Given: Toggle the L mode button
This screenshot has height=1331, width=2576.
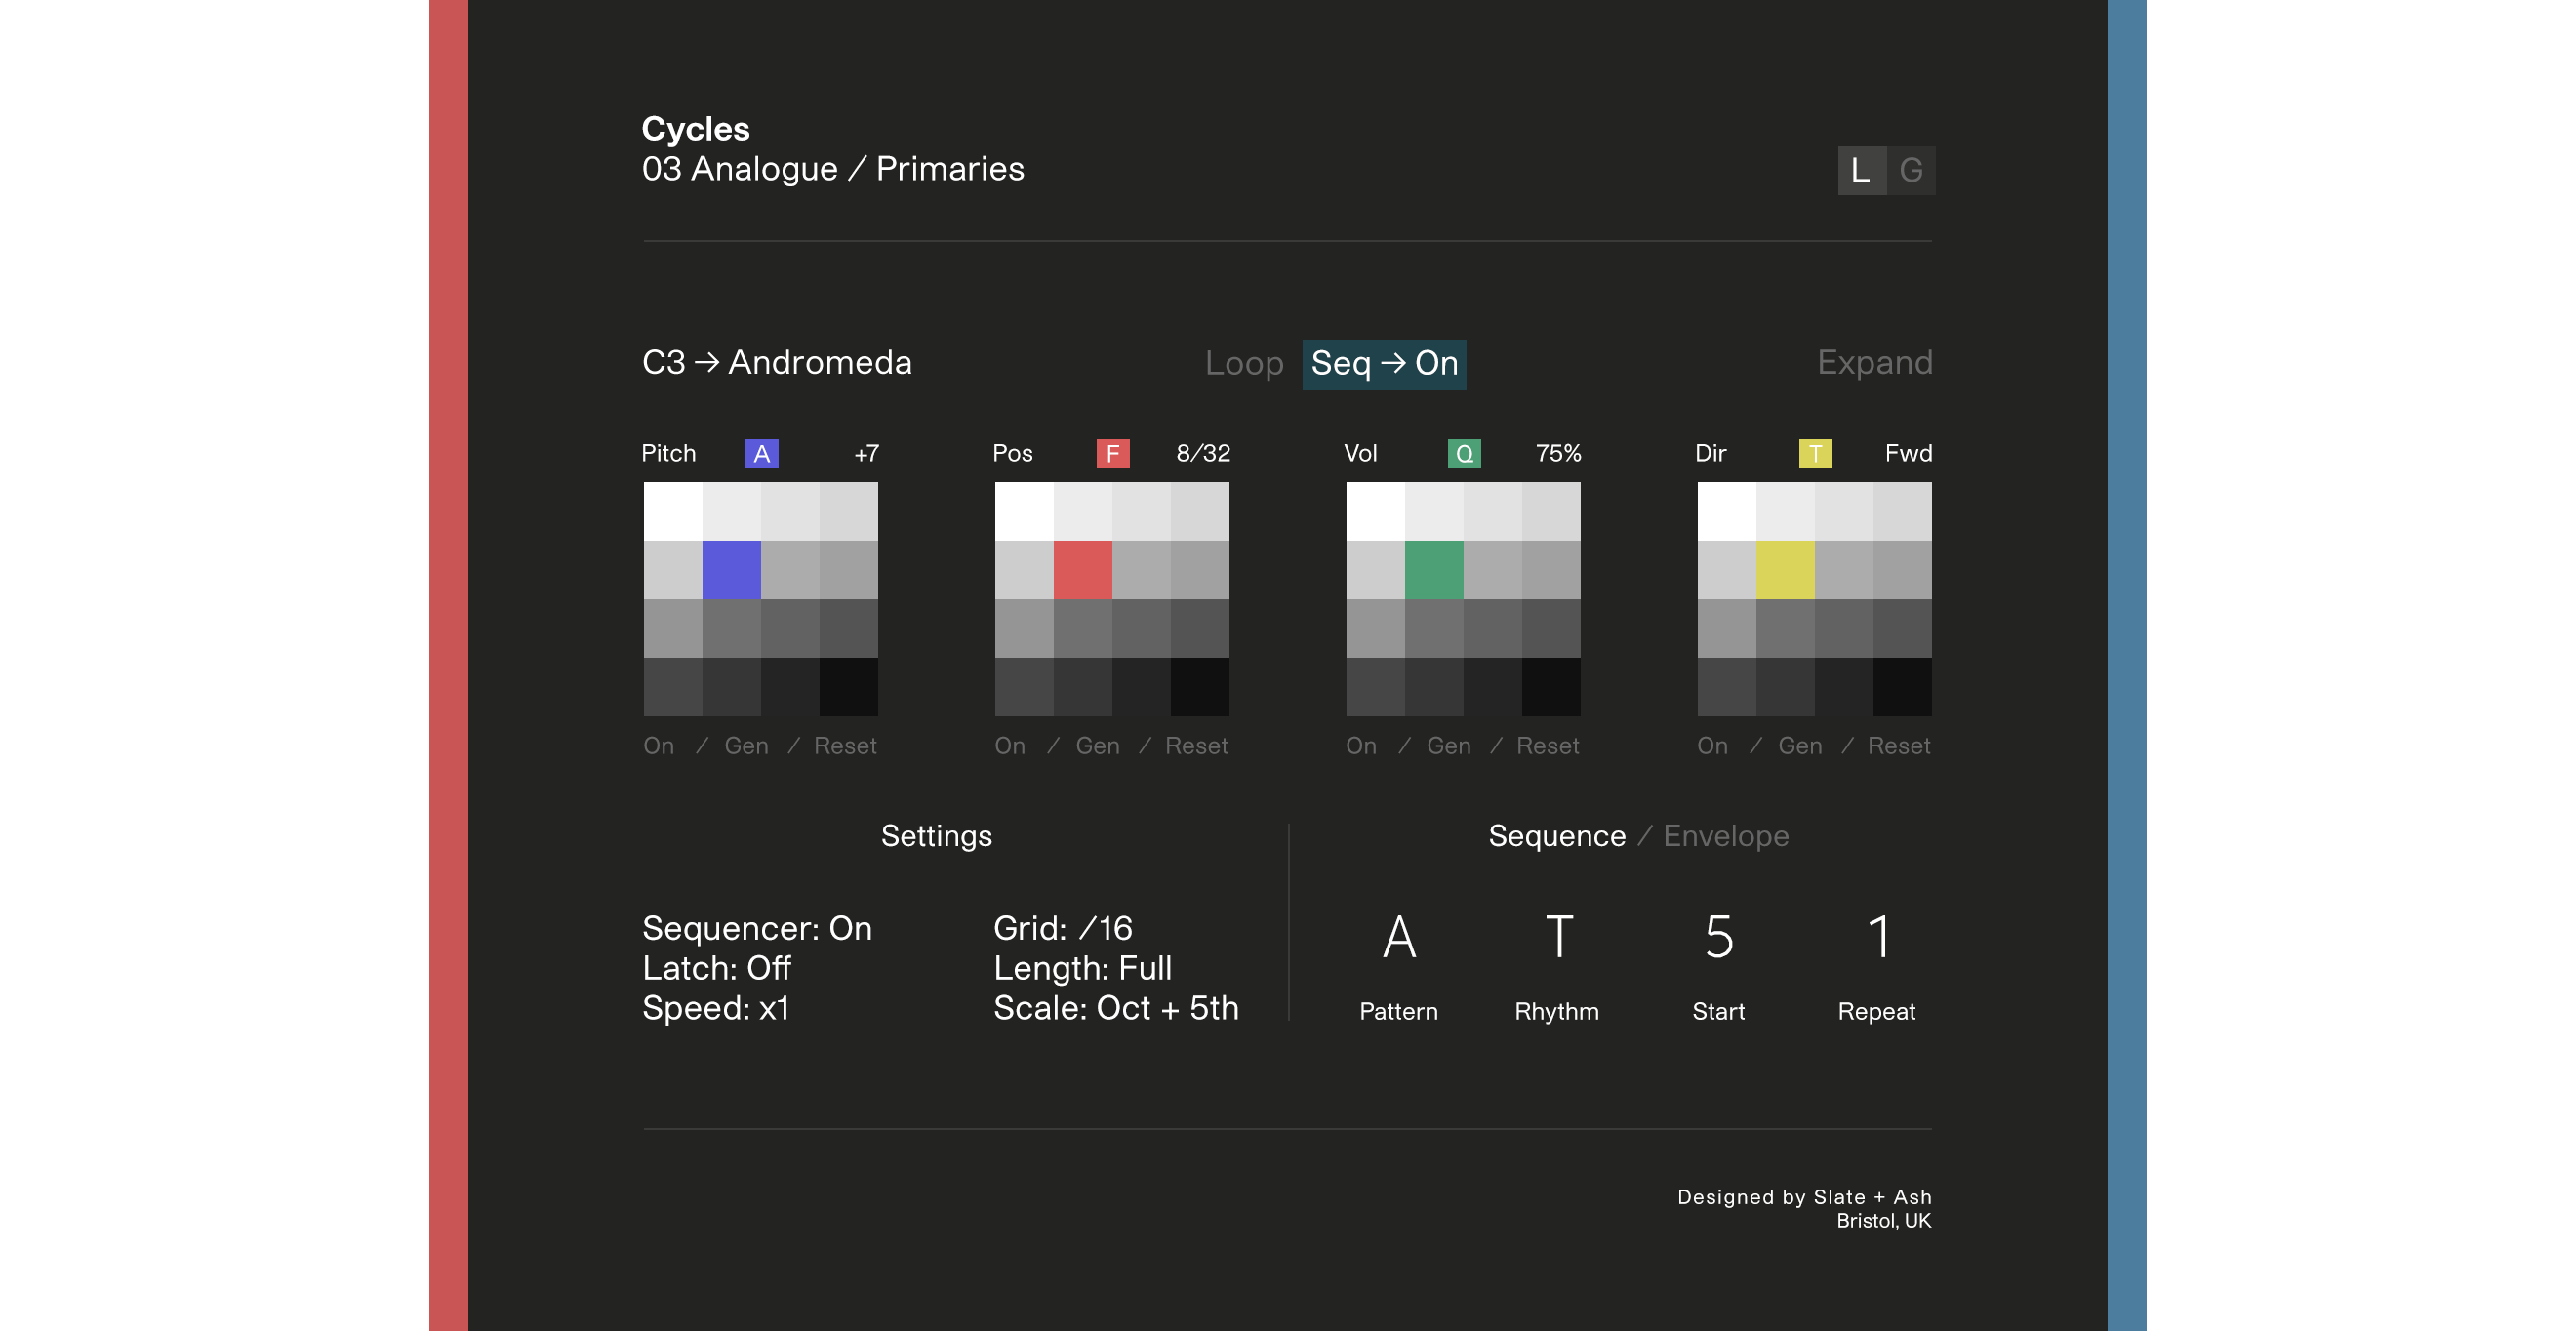Looking at the screenshot, I should pyautogui.click(x=1861, y=171).
